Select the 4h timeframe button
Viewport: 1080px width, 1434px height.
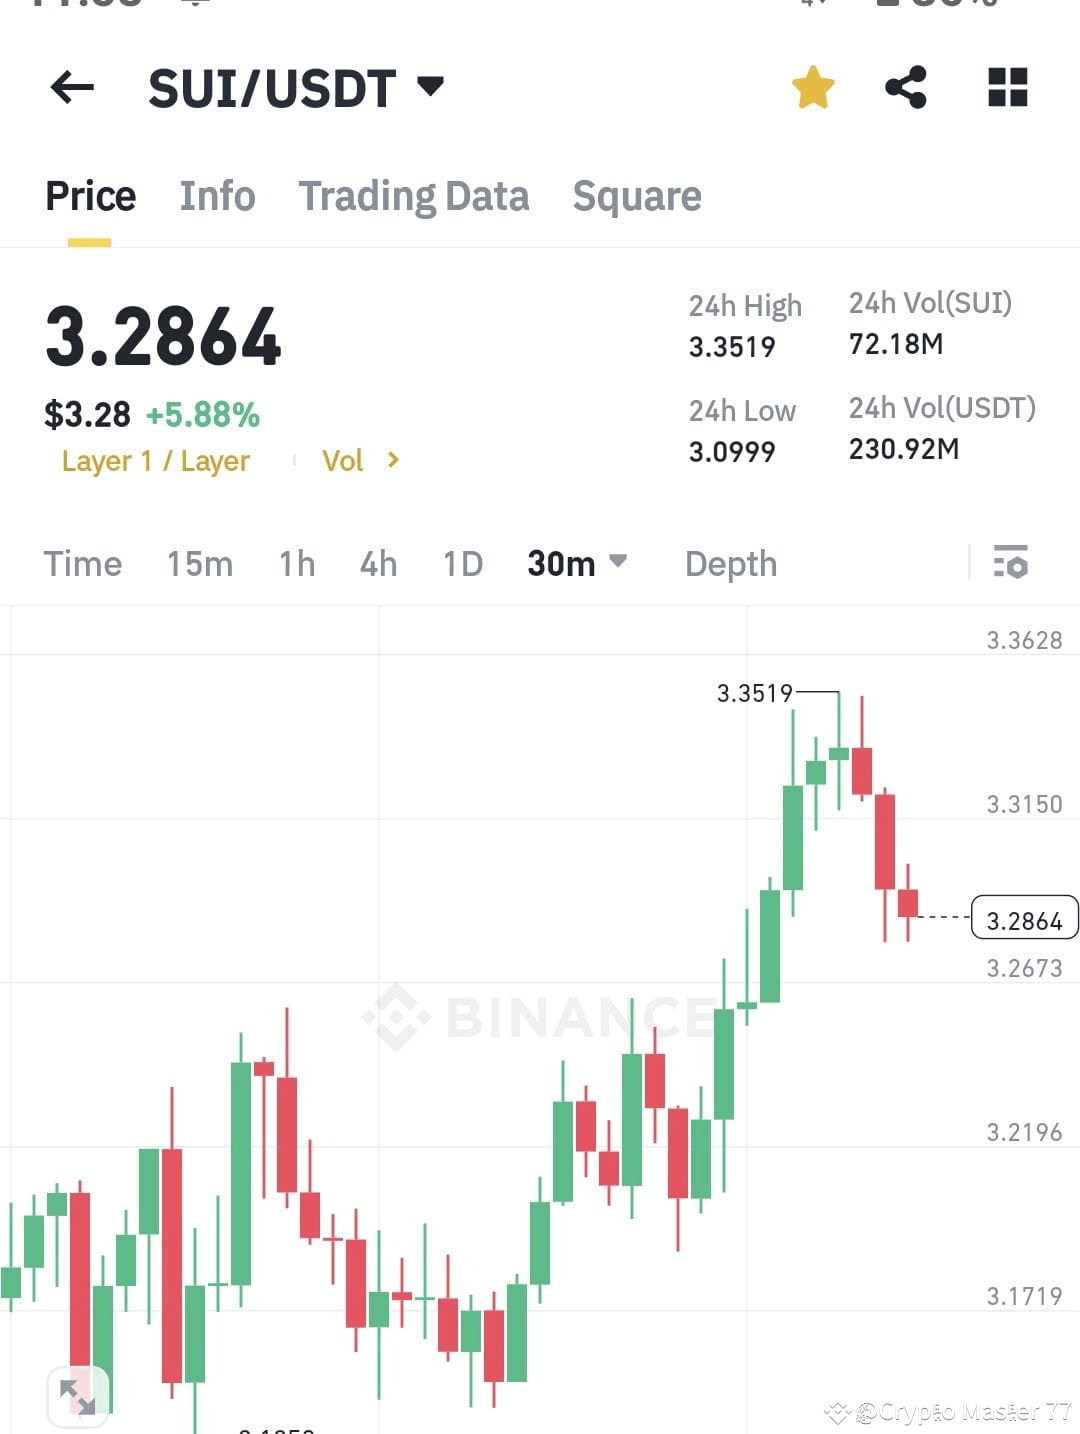(x=377, y=563)
